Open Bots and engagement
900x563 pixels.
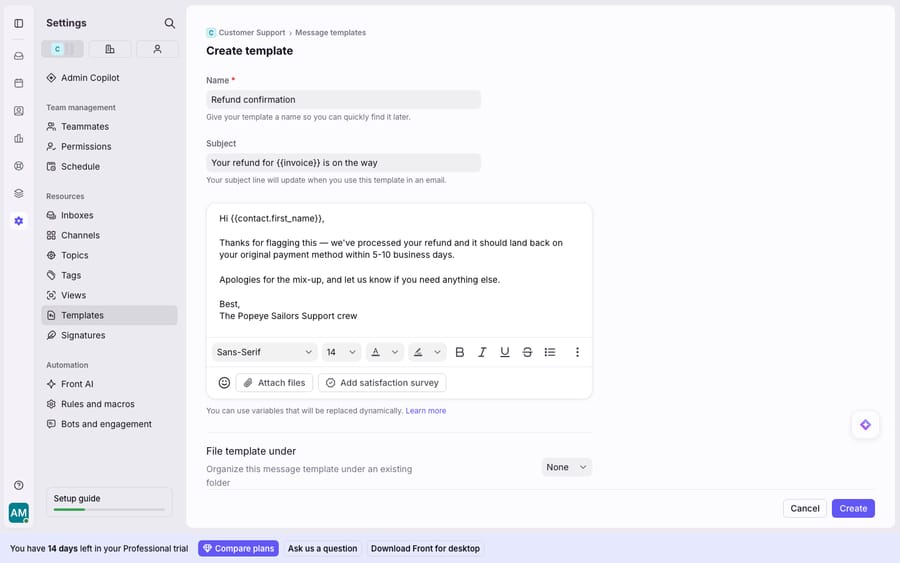pos(109,424)
